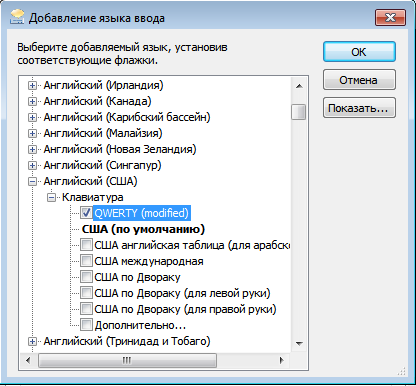Click the vertical scrollbar down arrow

click(299, 343)
